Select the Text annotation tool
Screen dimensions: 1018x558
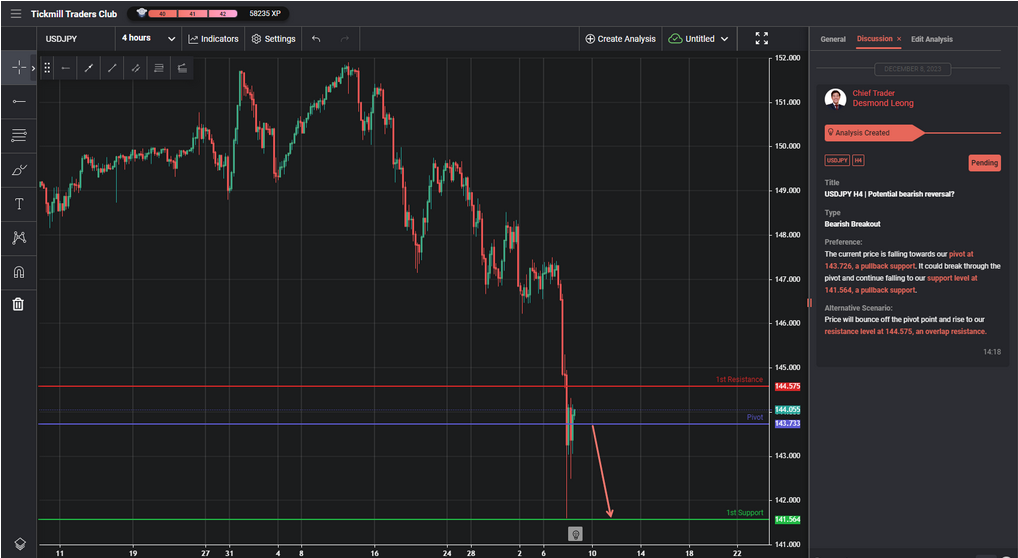click(19, 204)
